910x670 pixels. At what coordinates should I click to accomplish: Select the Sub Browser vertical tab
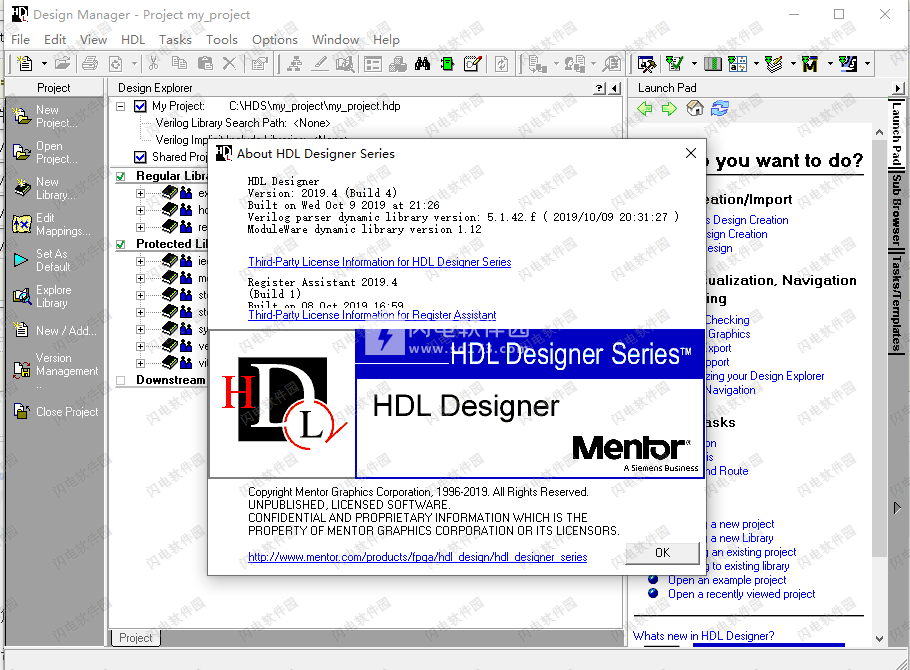(x=897, y=209)
